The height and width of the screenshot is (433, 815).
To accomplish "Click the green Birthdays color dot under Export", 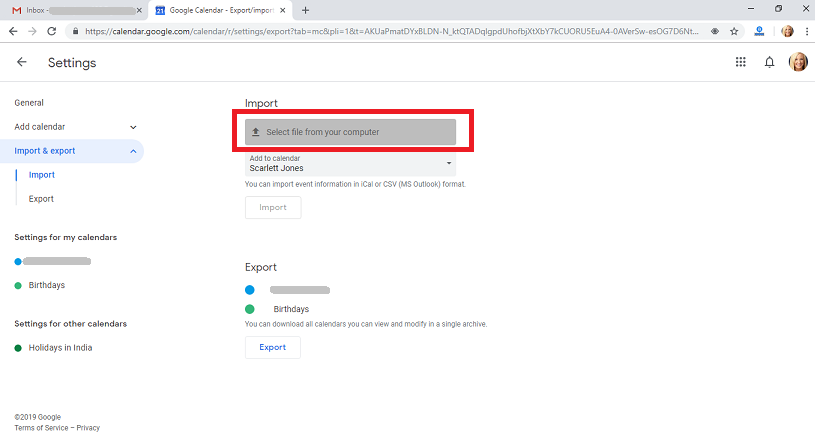I will point(249,309).
